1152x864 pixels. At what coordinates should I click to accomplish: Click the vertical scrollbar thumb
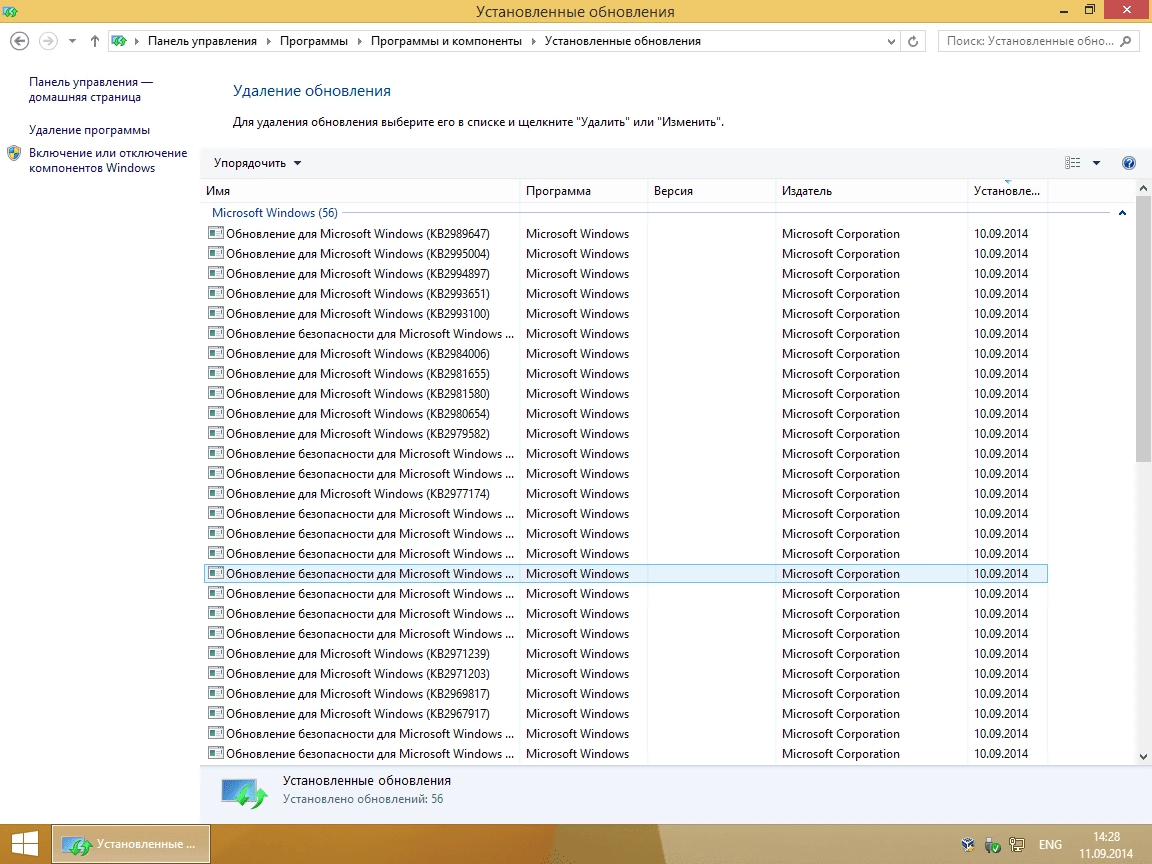[1143, 329]
